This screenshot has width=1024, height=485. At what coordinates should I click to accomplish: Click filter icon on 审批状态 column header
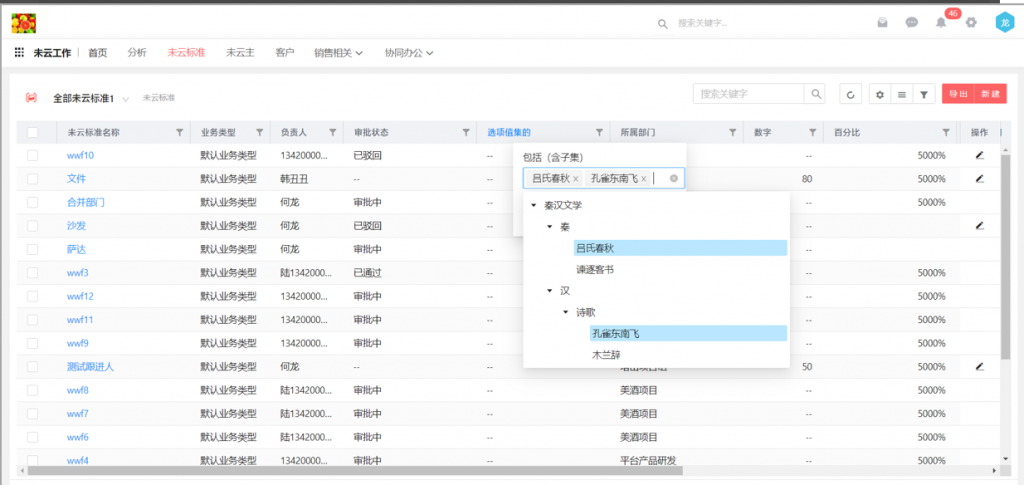(465, 132)
